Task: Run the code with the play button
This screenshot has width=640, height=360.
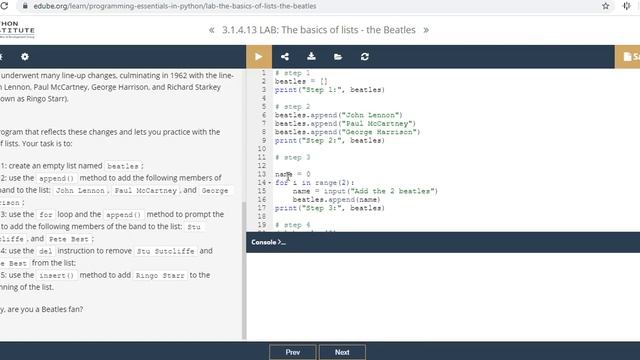Action: (259, 57)
